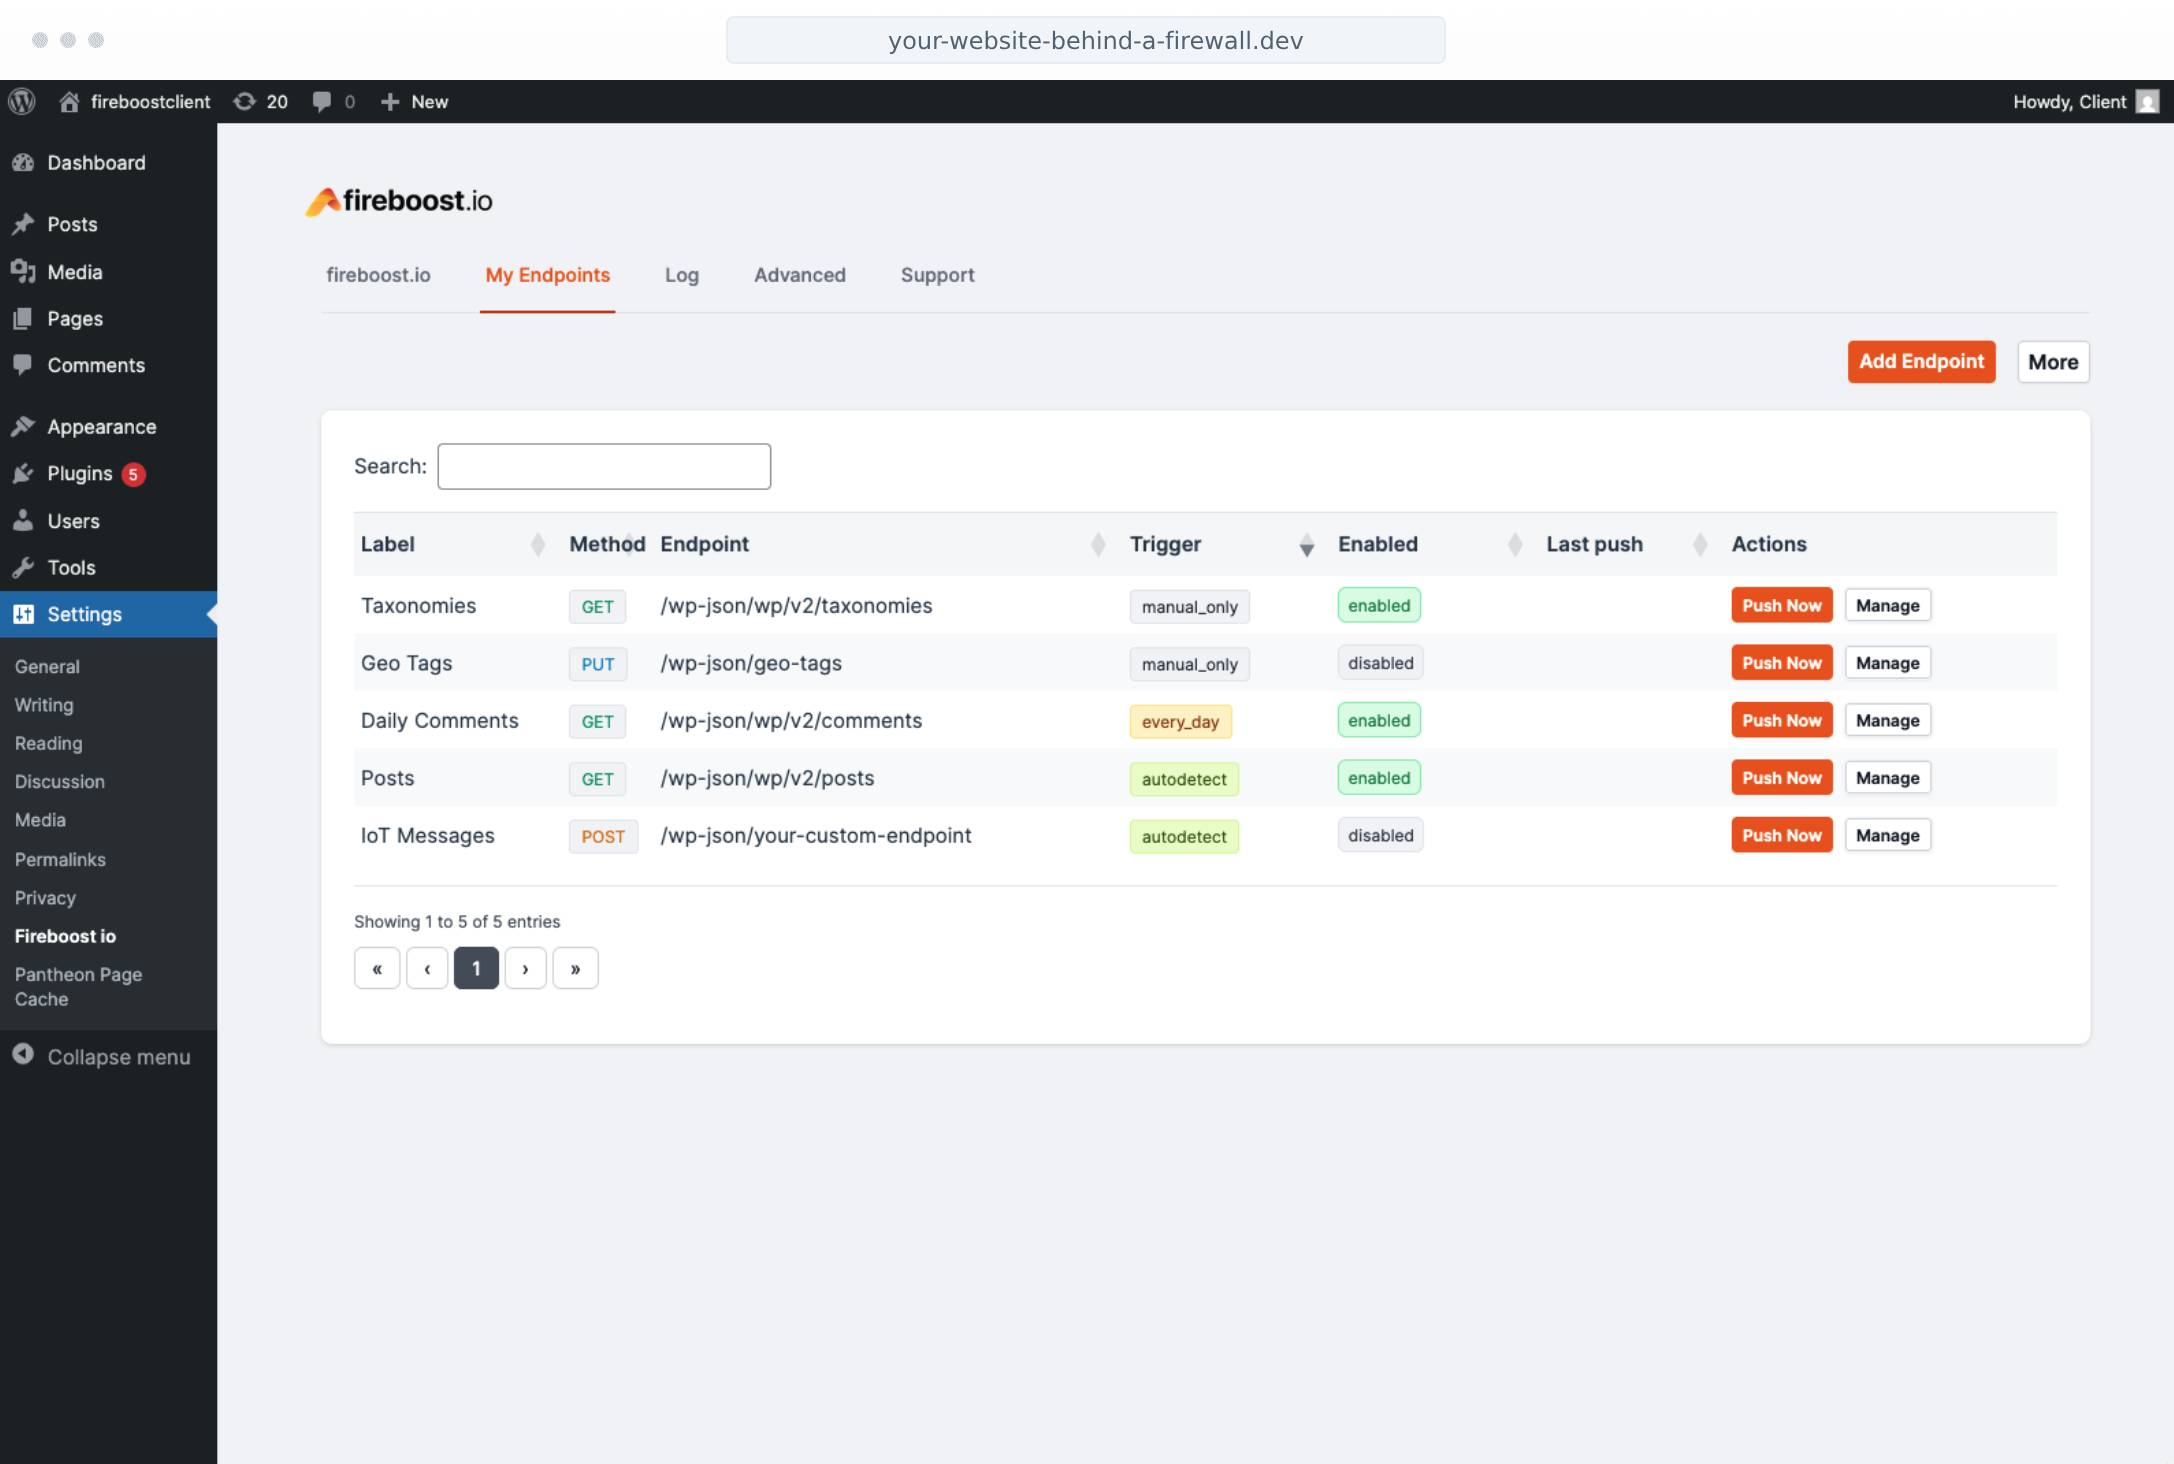Push Now for Geo Tags endpoint
Viewport: 2174px width, 1464px height.
(x=1782, y=663)
